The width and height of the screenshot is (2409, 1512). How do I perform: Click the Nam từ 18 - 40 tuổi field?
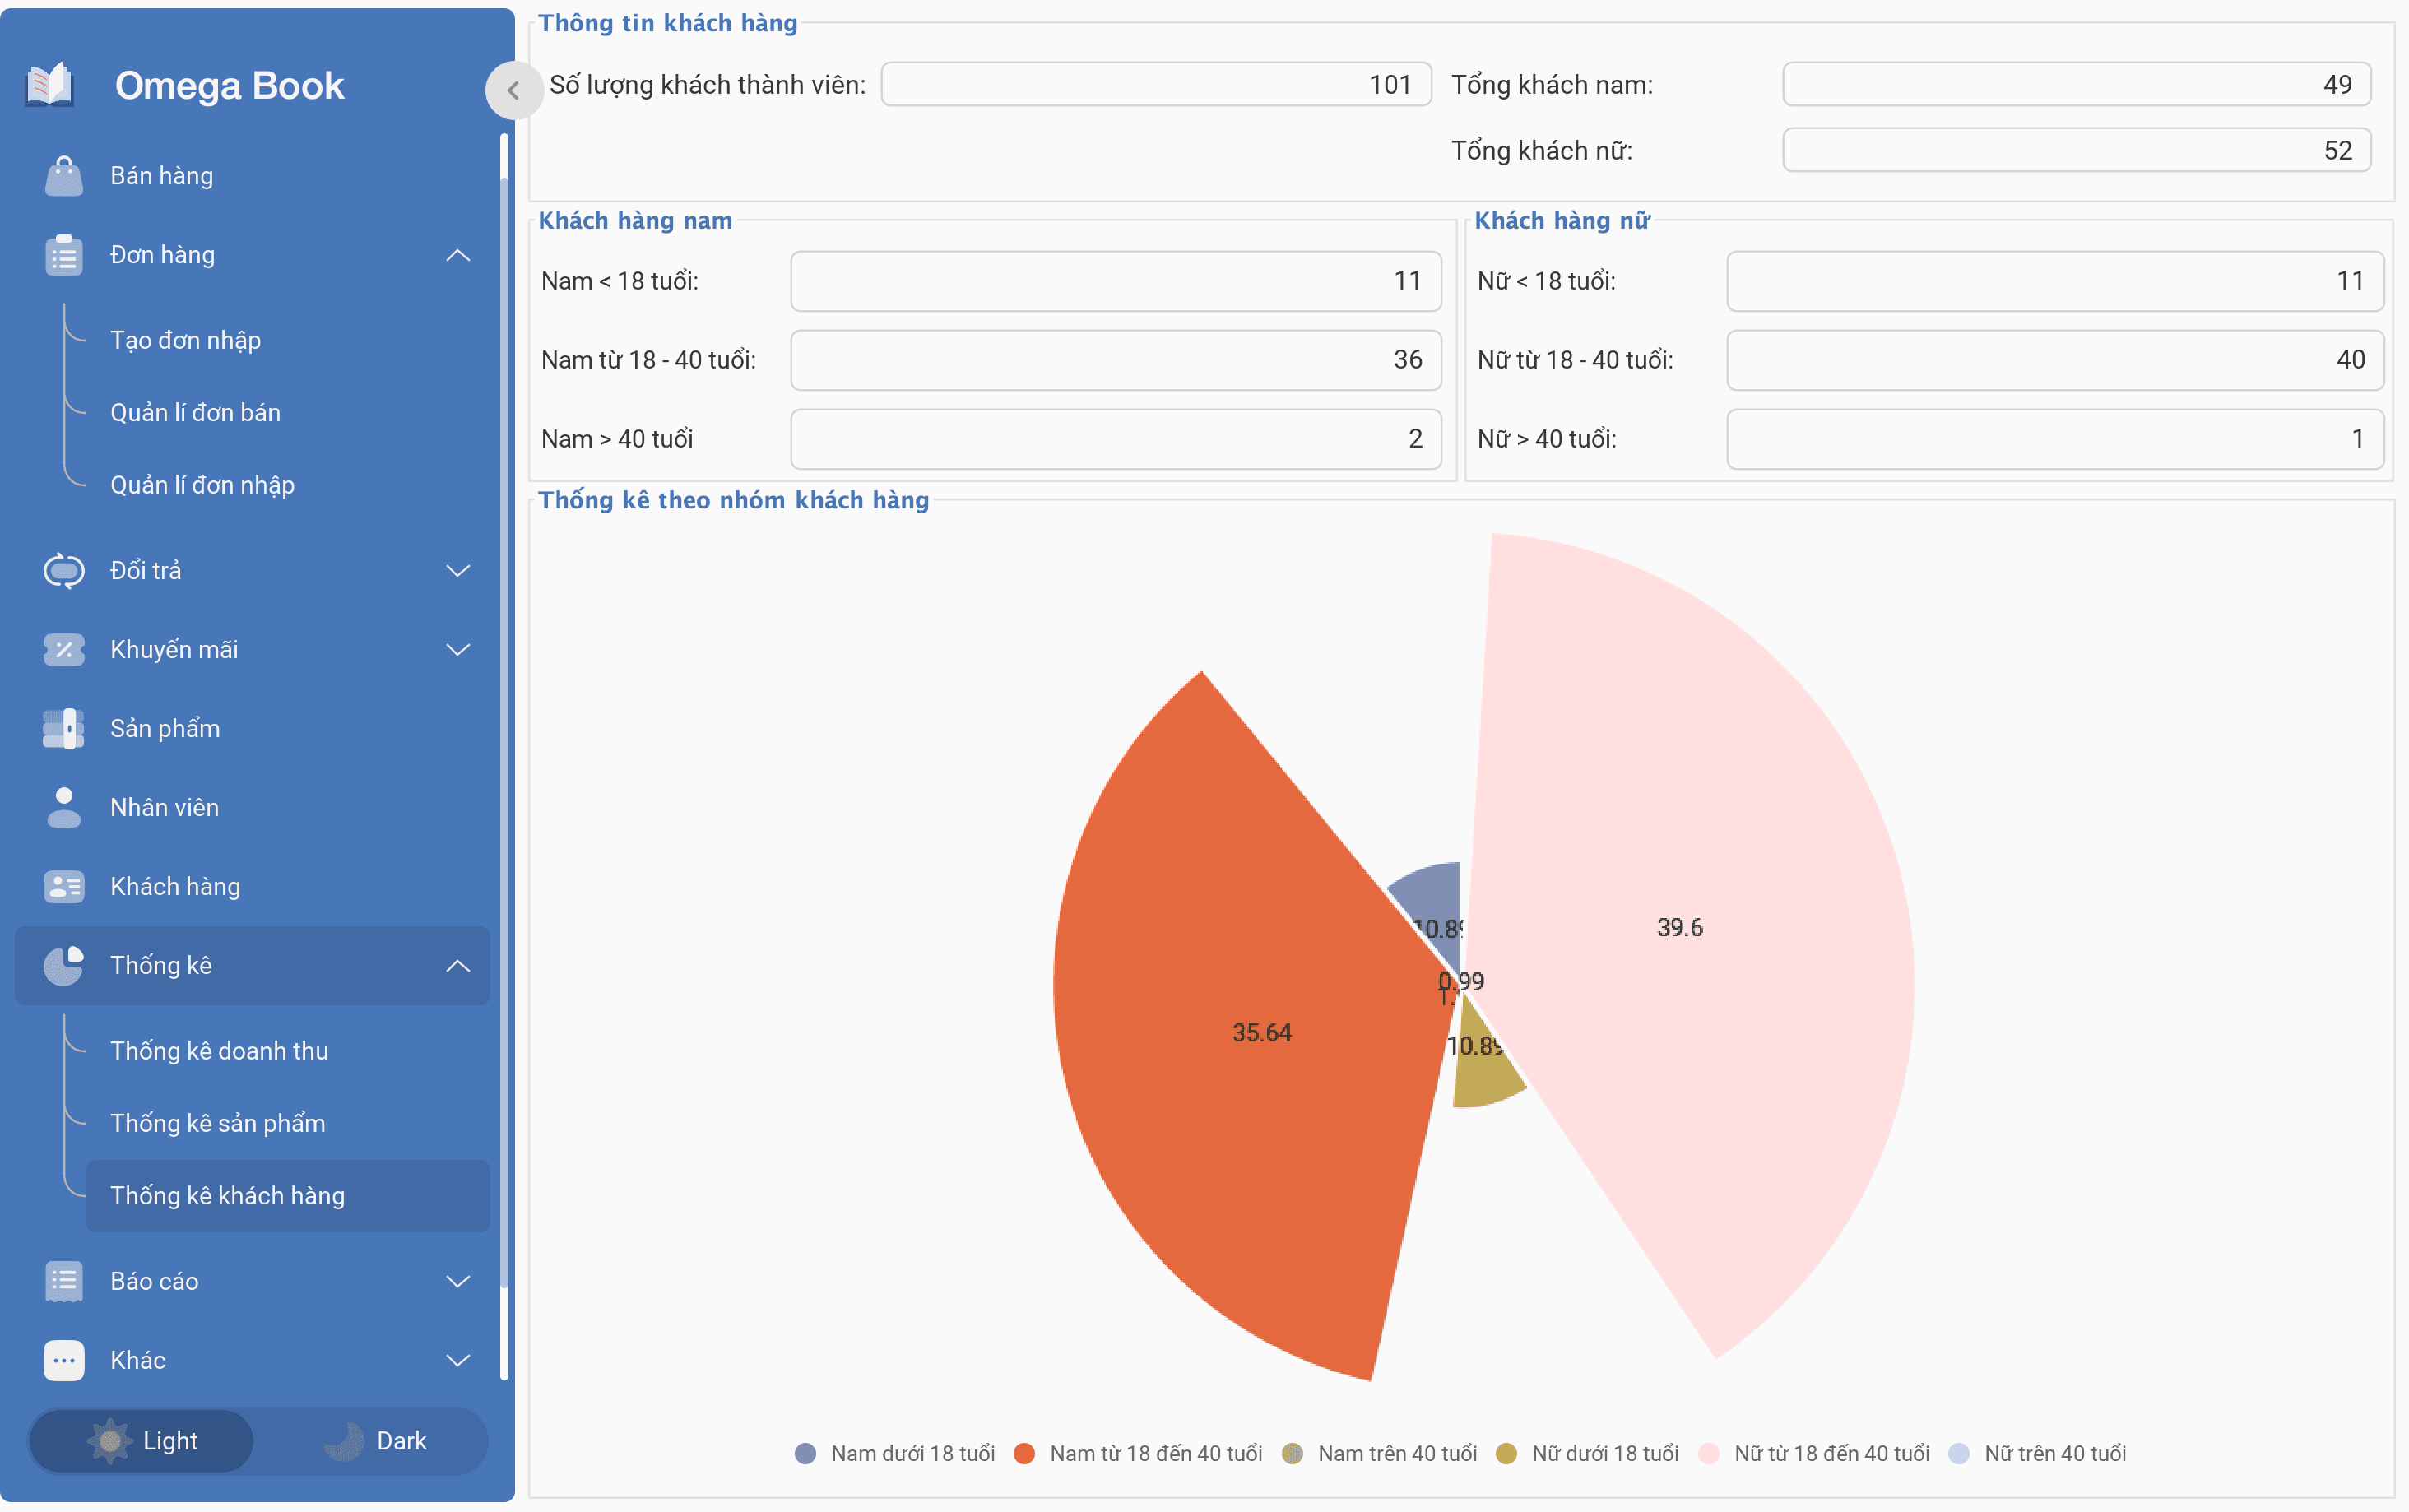coord(1116,360)
